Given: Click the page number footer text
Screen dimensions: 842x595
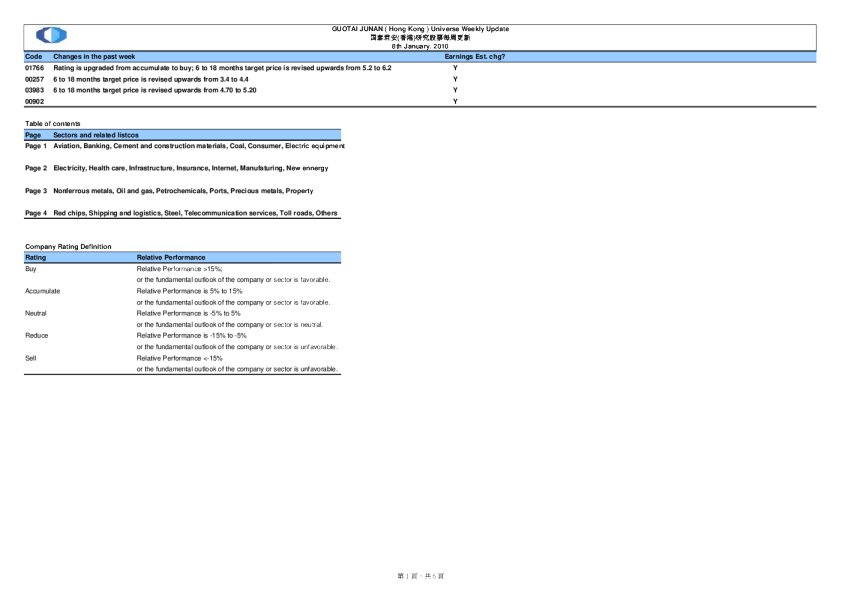Looking at the screenshot, I should click(x=420, y=576).
